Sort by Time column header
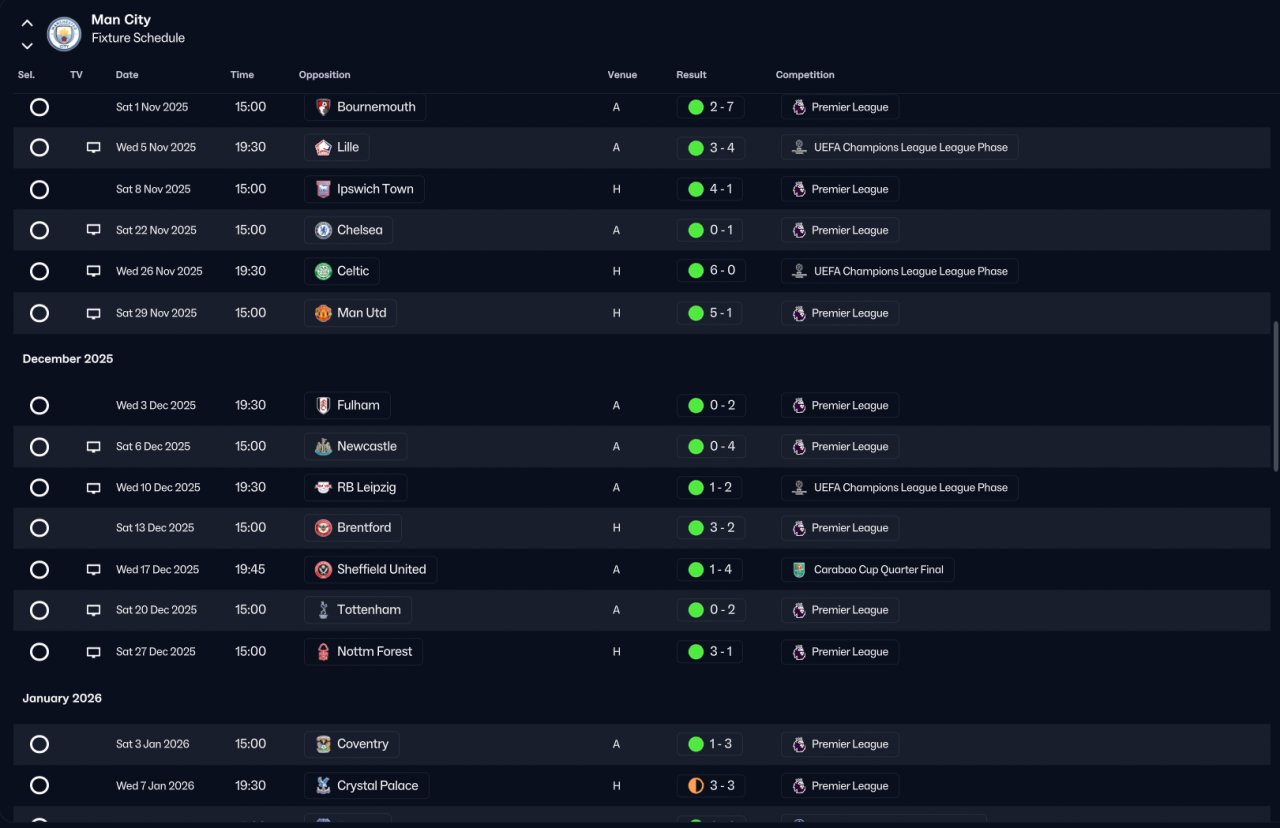This screenshot has width=1280, height=828. tap(242, 75)
